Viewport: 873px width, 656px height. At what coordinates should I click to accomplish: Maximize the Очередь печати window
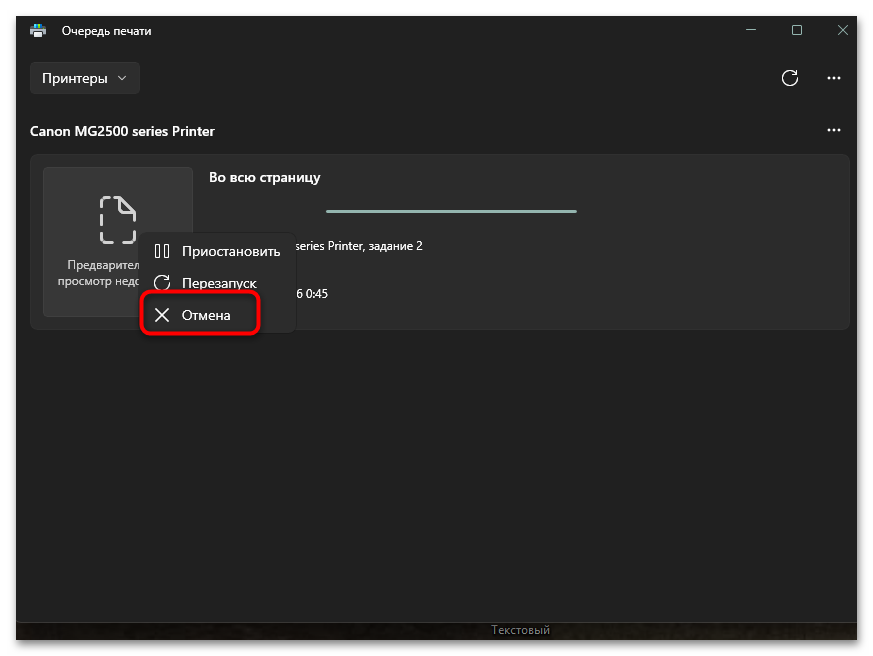tap(797, 30)
